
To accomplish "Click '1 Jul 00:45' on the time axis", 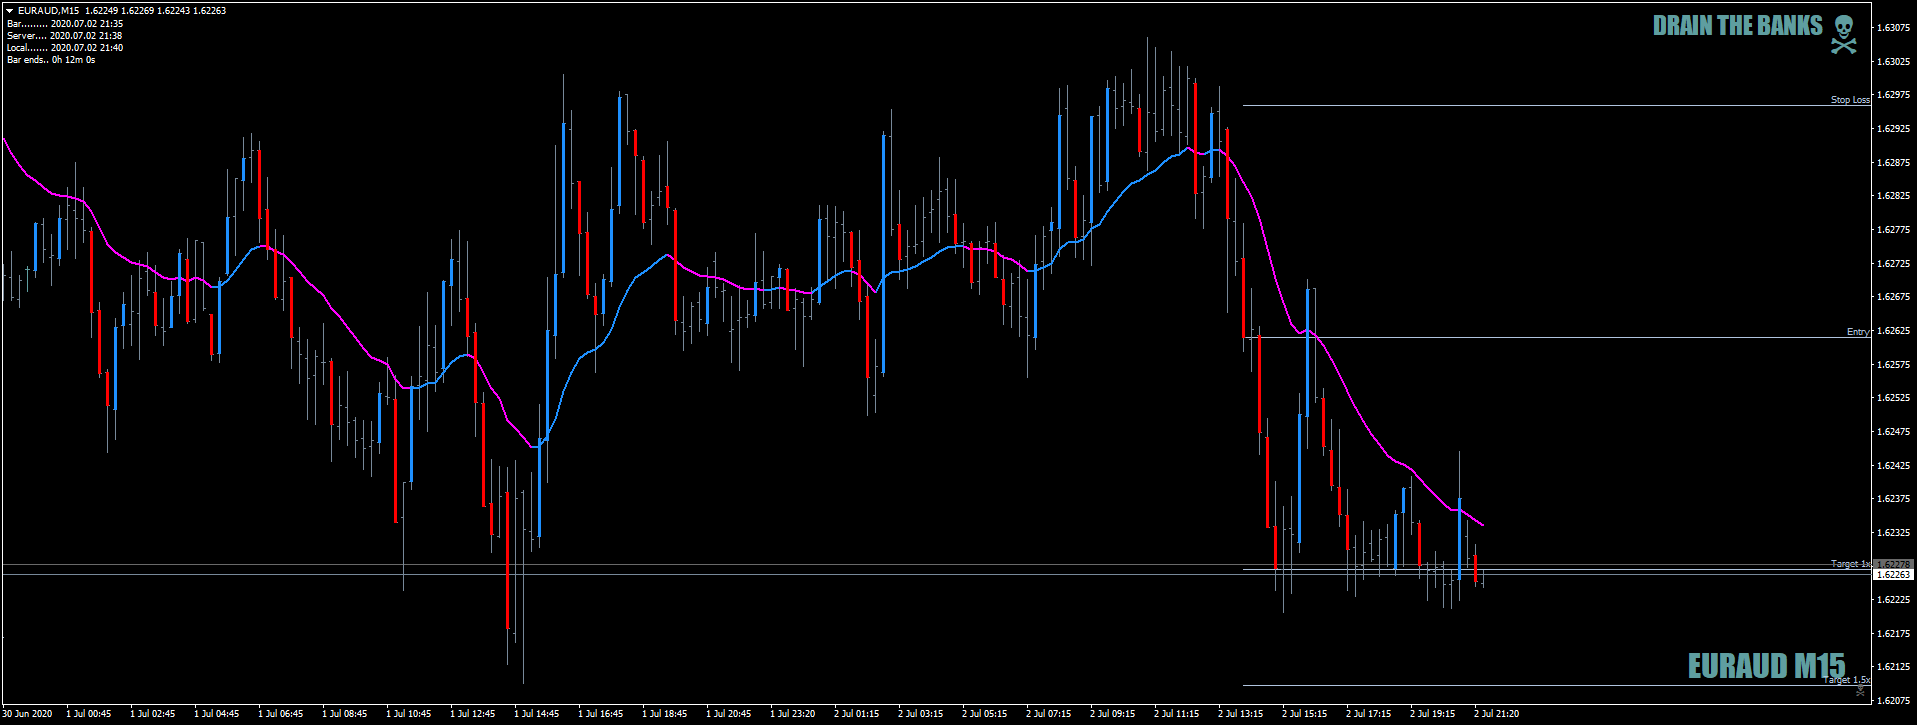I will coord(88,714).
